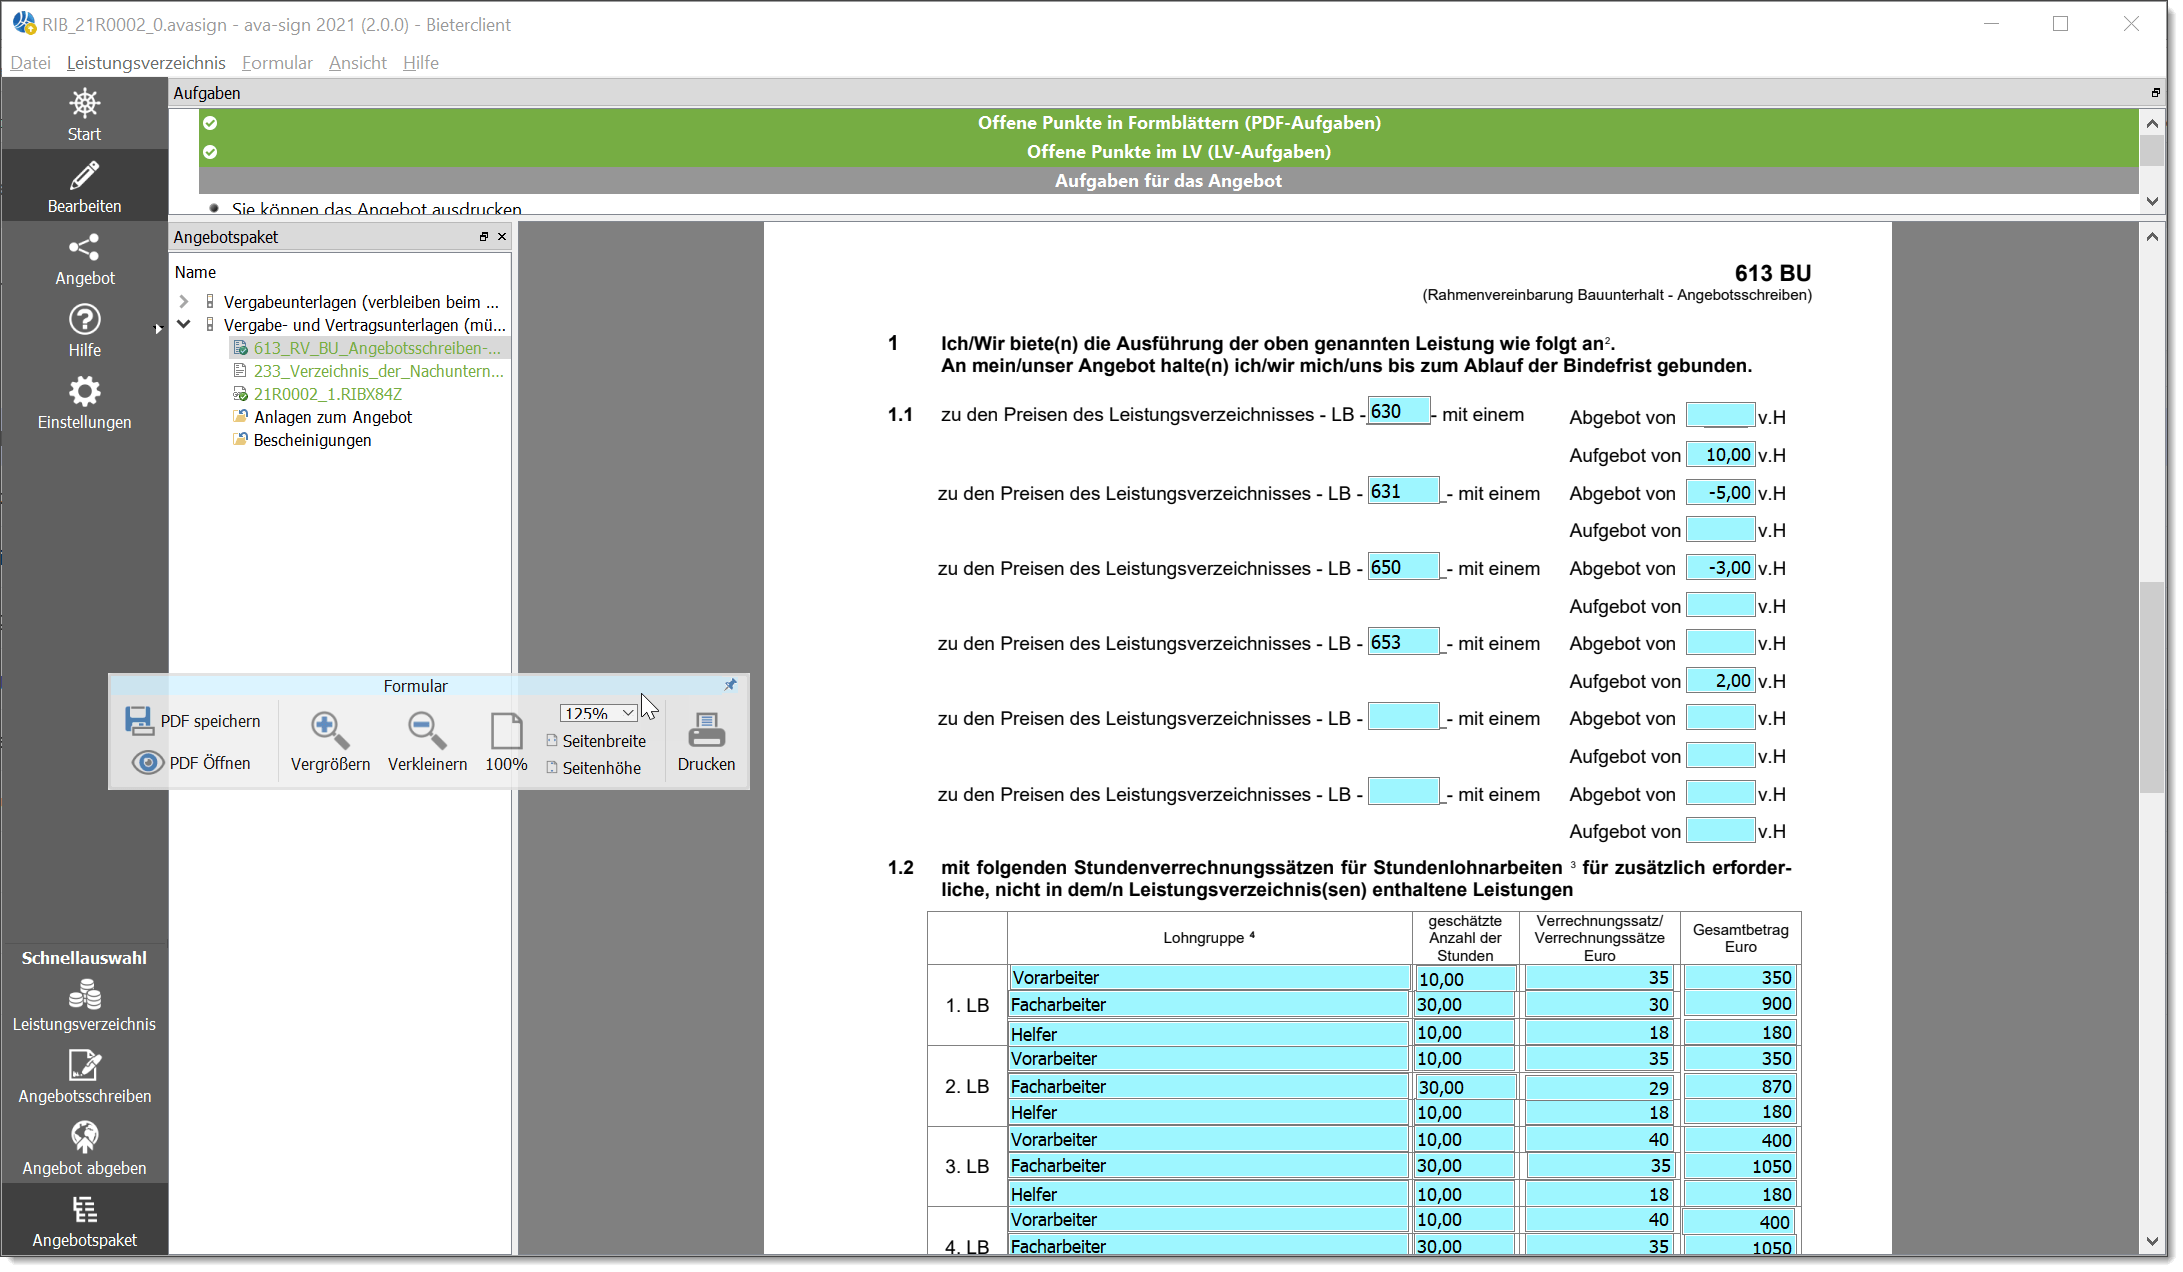This screenshot has height=1272, width=2183.
Task: Click empty Abgebot field for LB 630
Action: tap(1720, 415)
